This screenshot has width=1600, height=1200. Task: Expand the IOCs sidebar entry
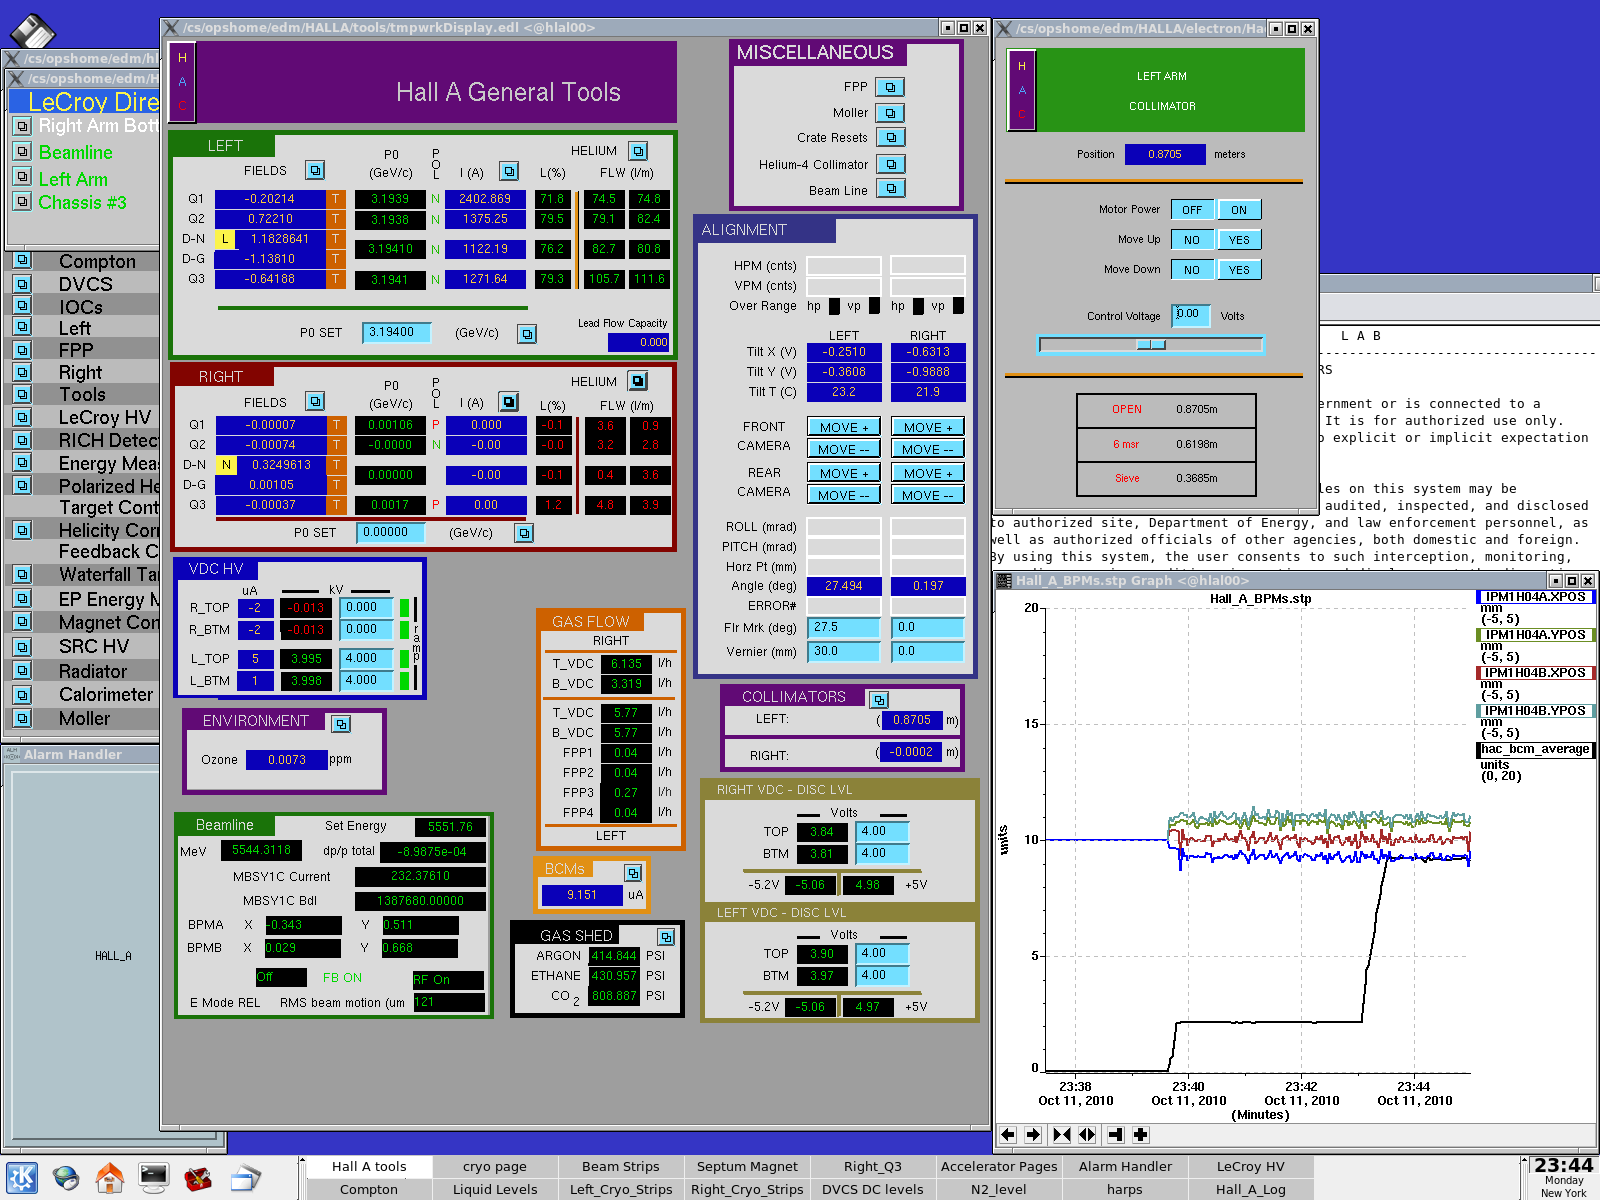click(22, 305)
